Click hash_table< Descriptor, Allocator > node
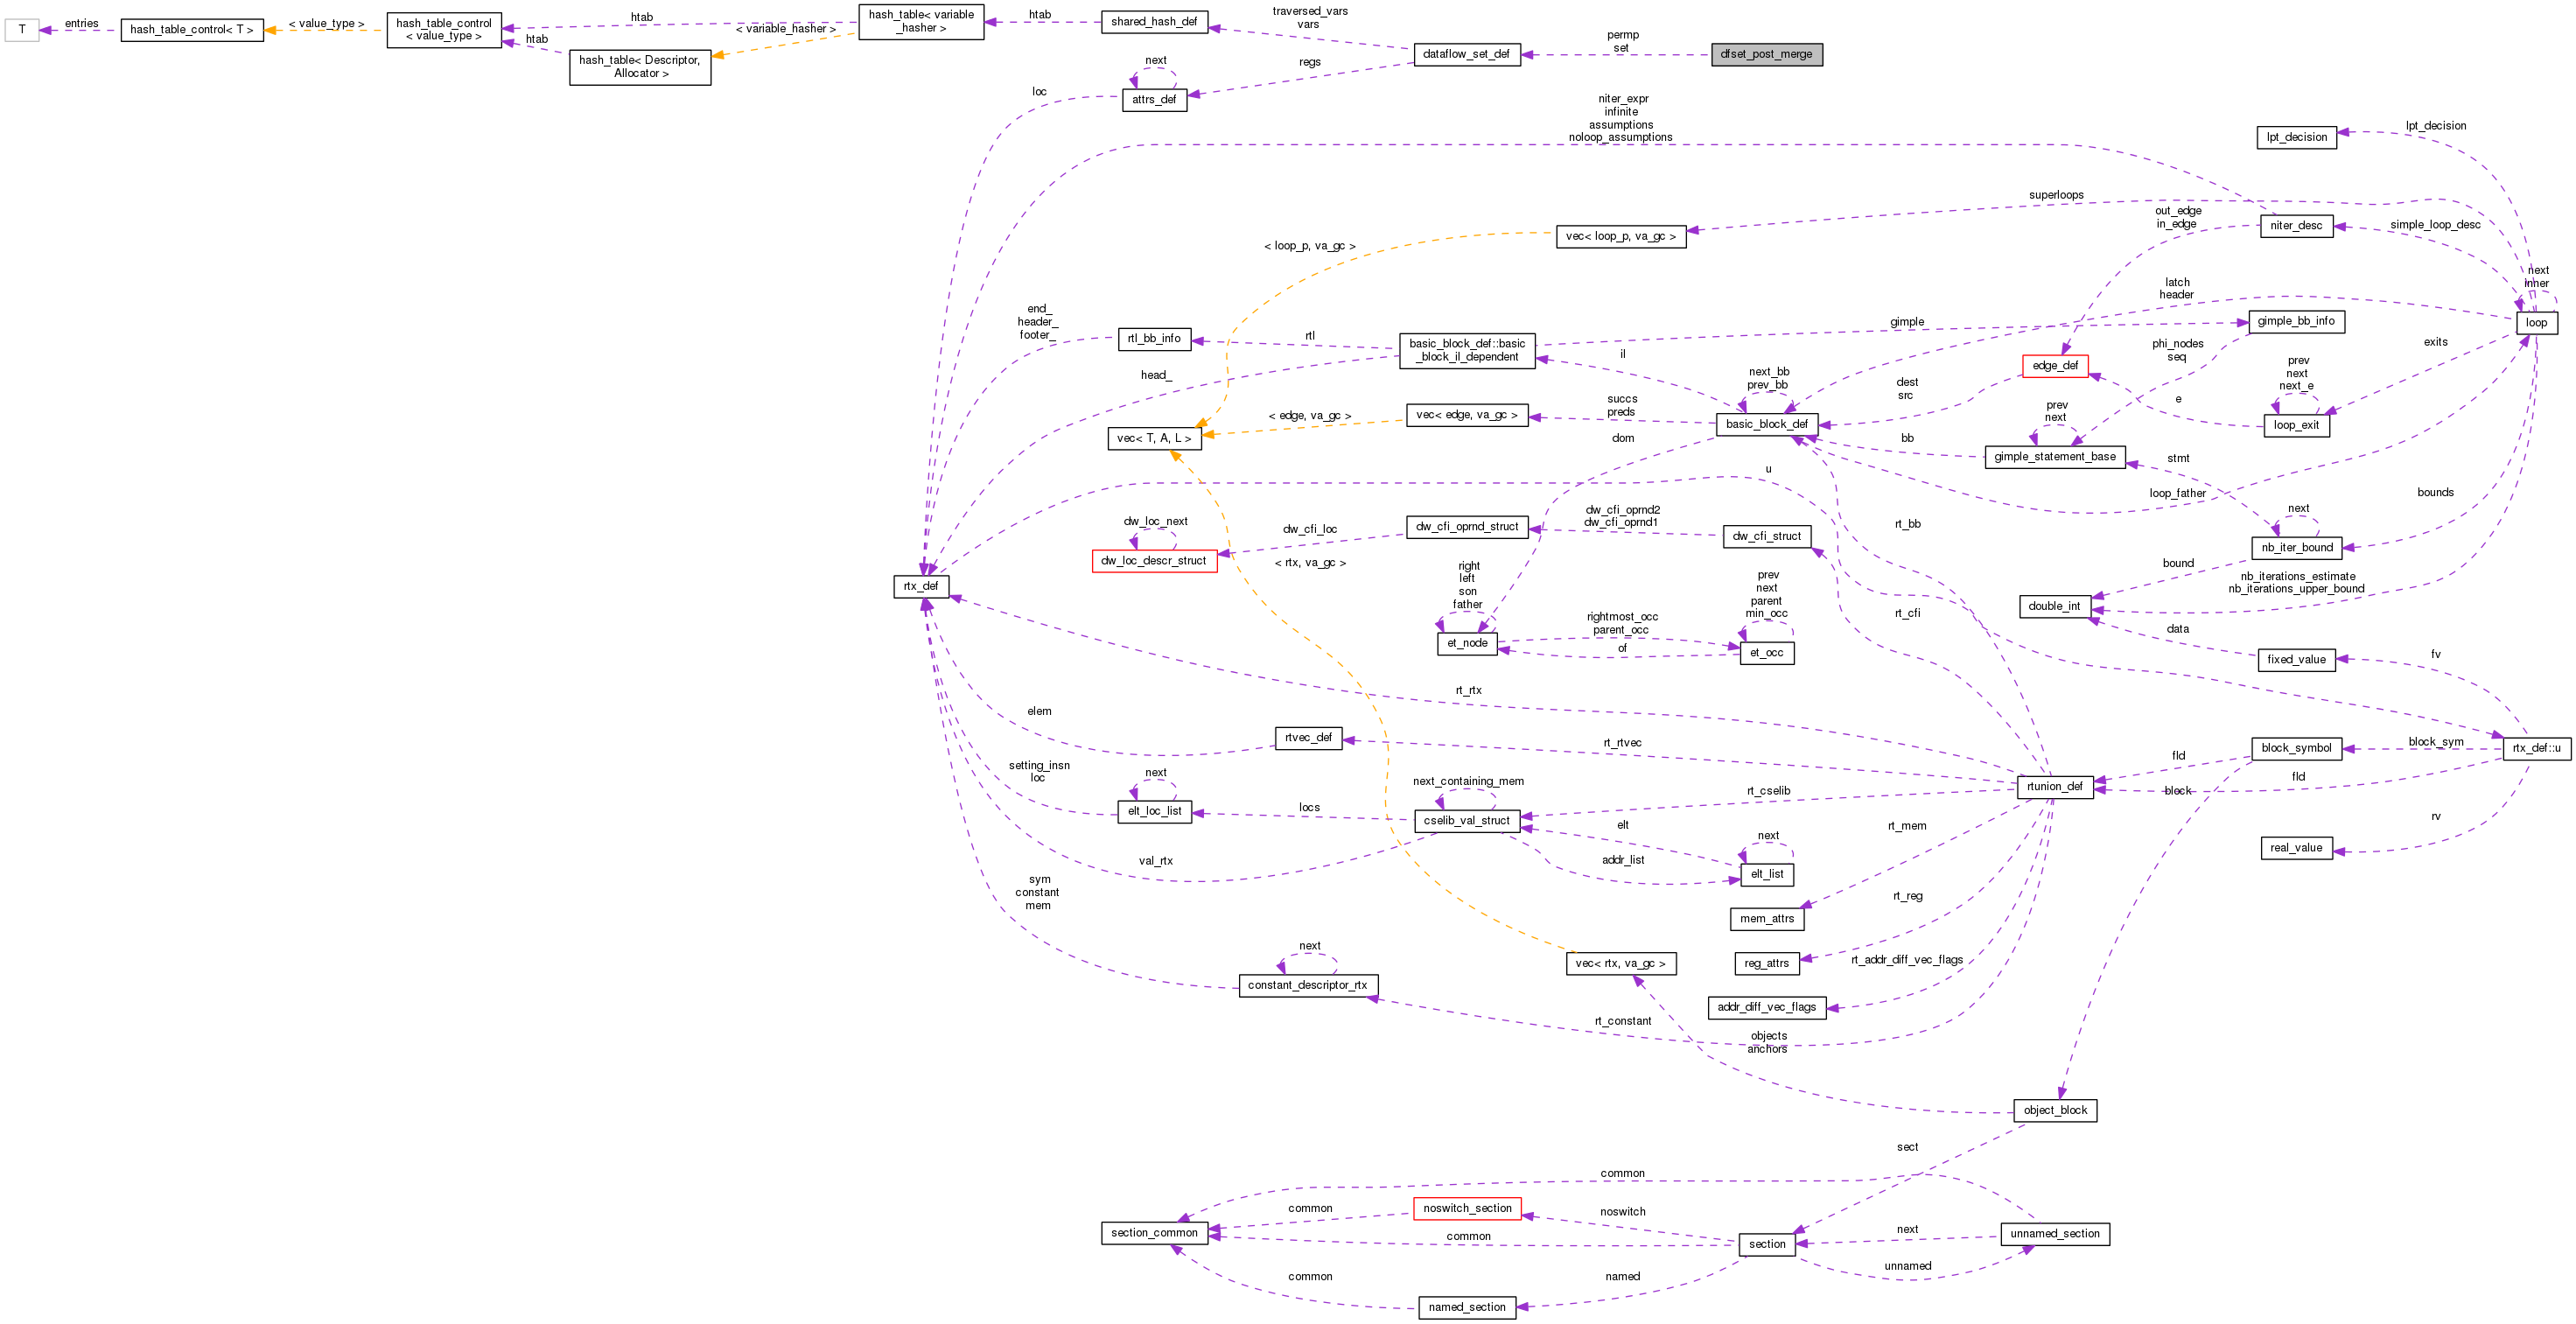Screen dimensions: 2576x1324 640,67
